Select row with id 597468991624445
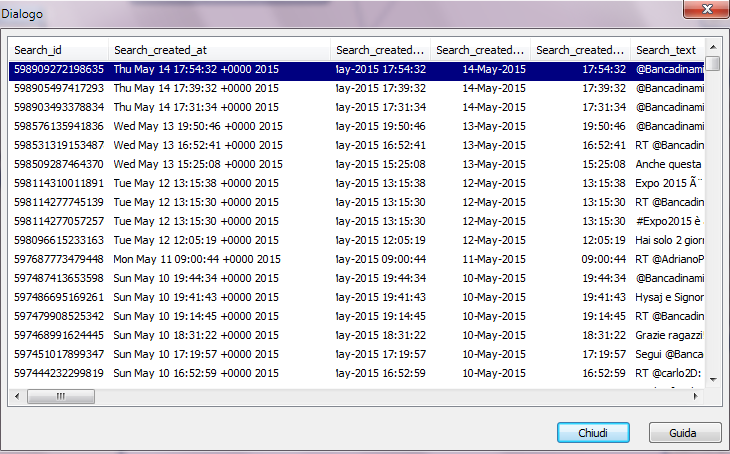The width and height of the screenshot is (730, 454). [x=356, y=335]
